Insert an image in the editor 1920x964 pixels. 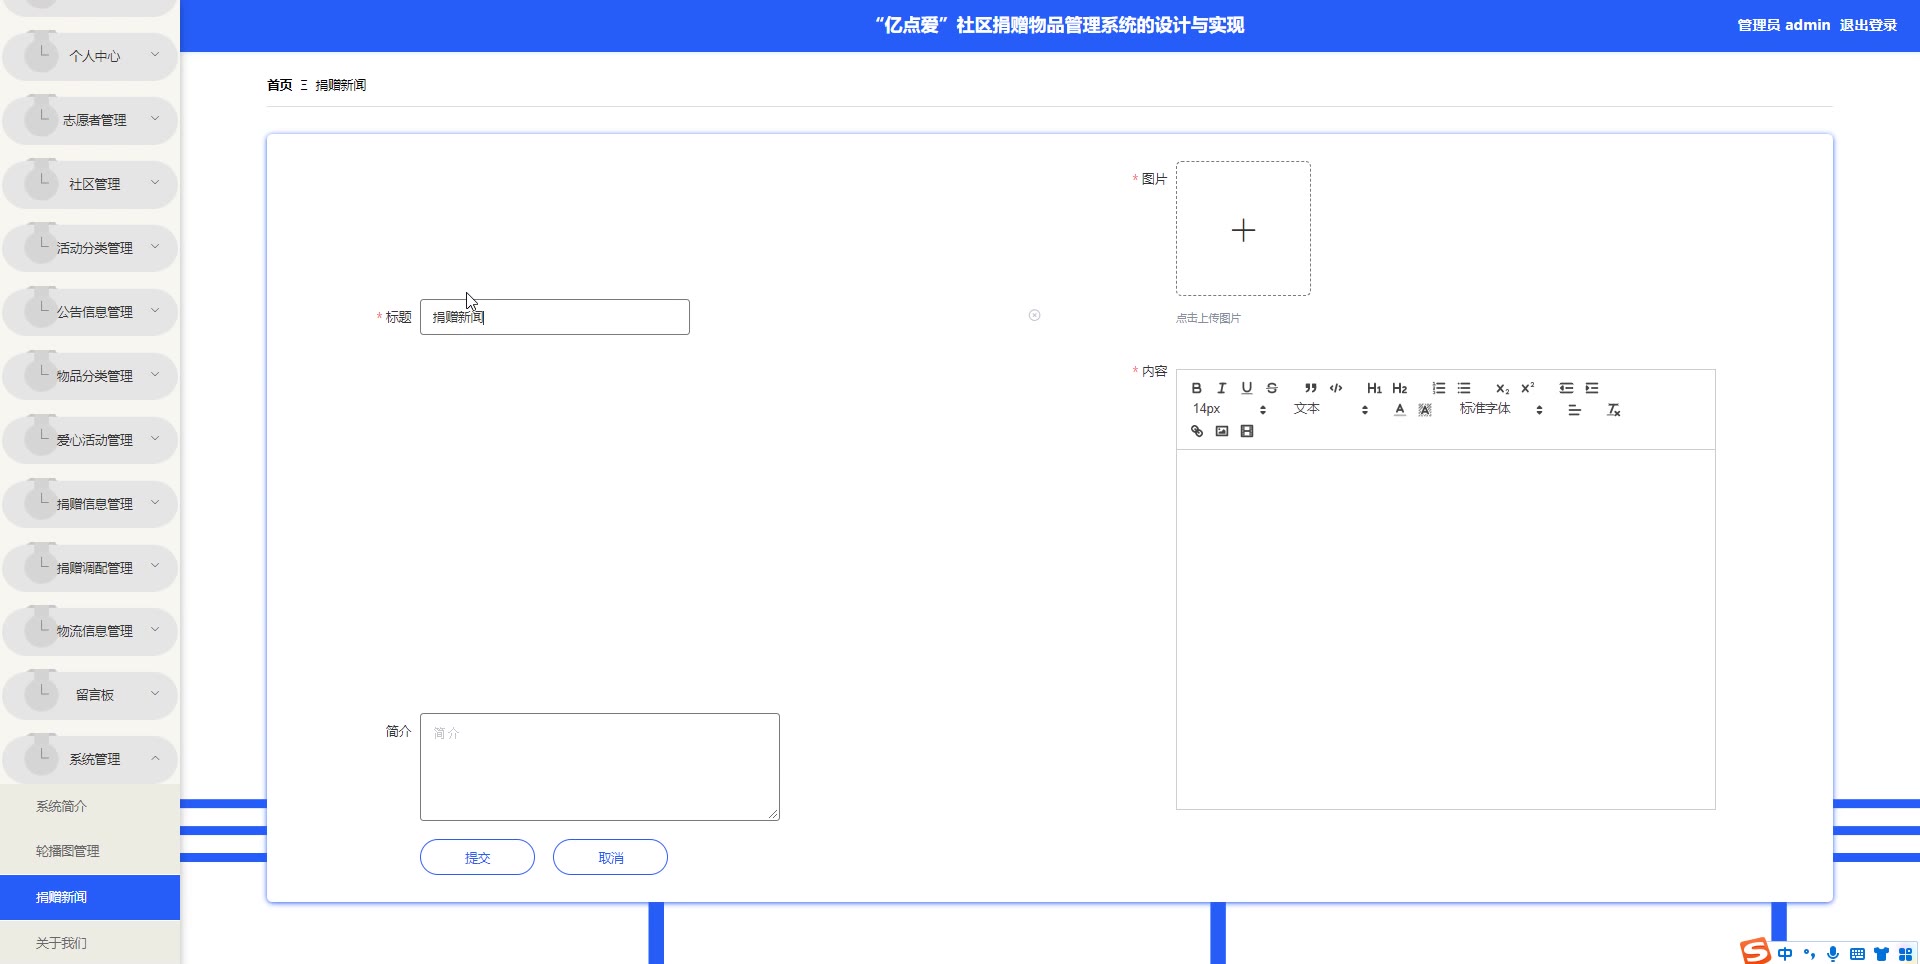(1222, 431)
